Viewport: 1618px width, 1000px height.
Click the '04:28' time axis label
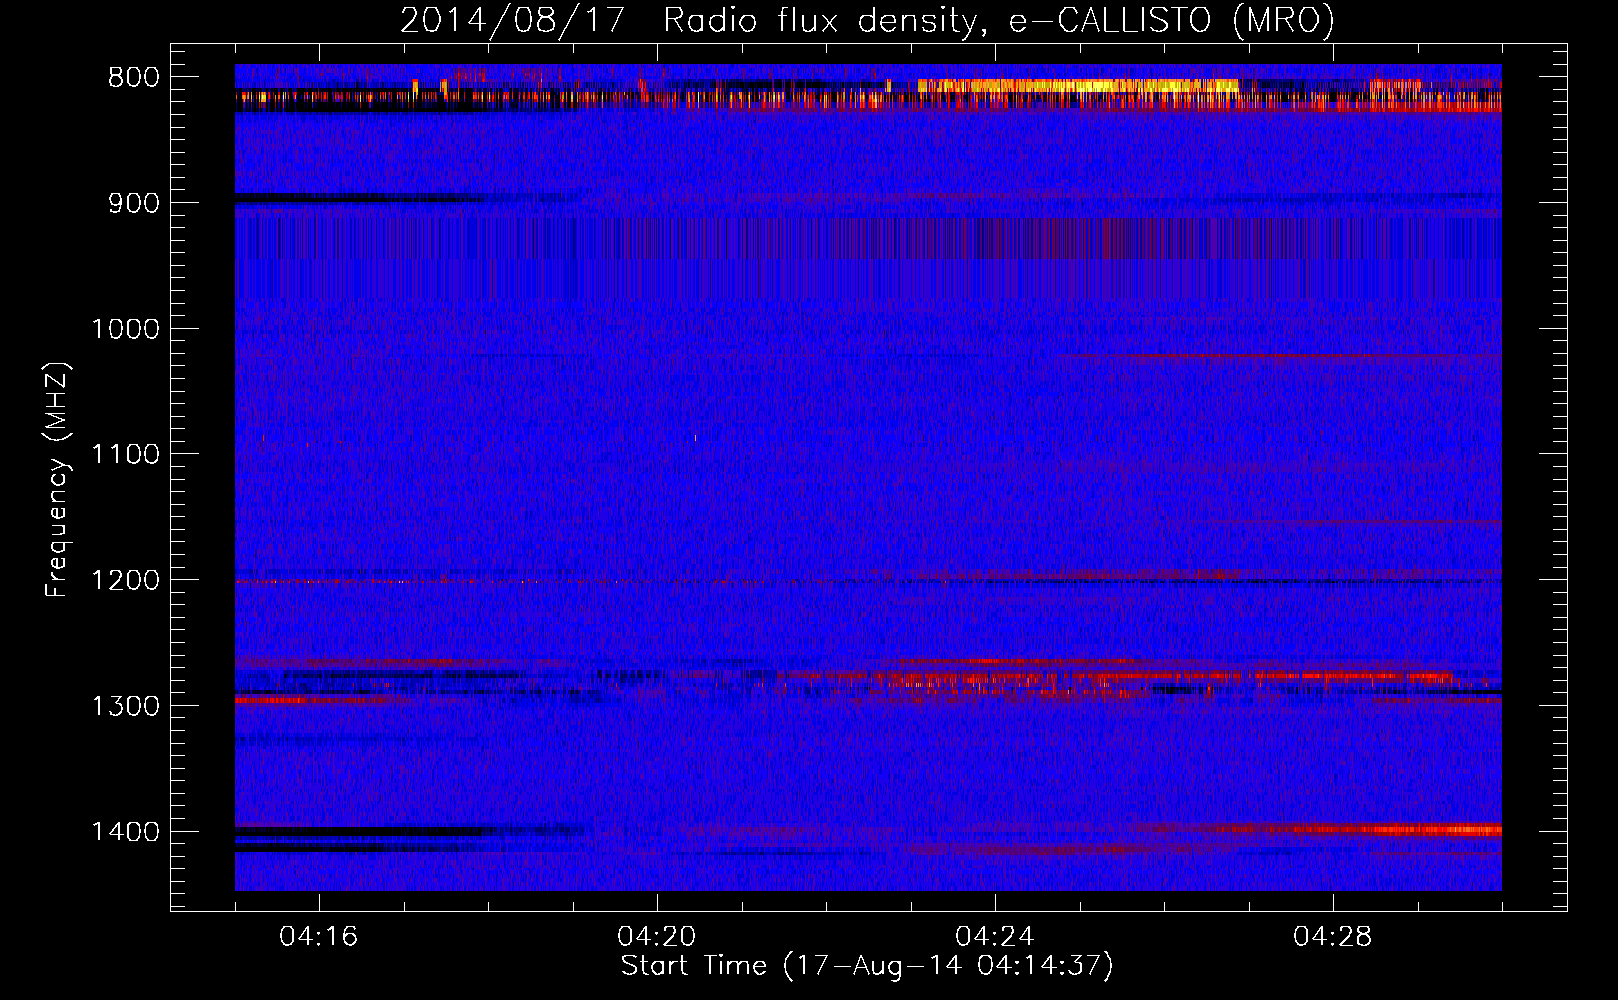pos(1333,937)
